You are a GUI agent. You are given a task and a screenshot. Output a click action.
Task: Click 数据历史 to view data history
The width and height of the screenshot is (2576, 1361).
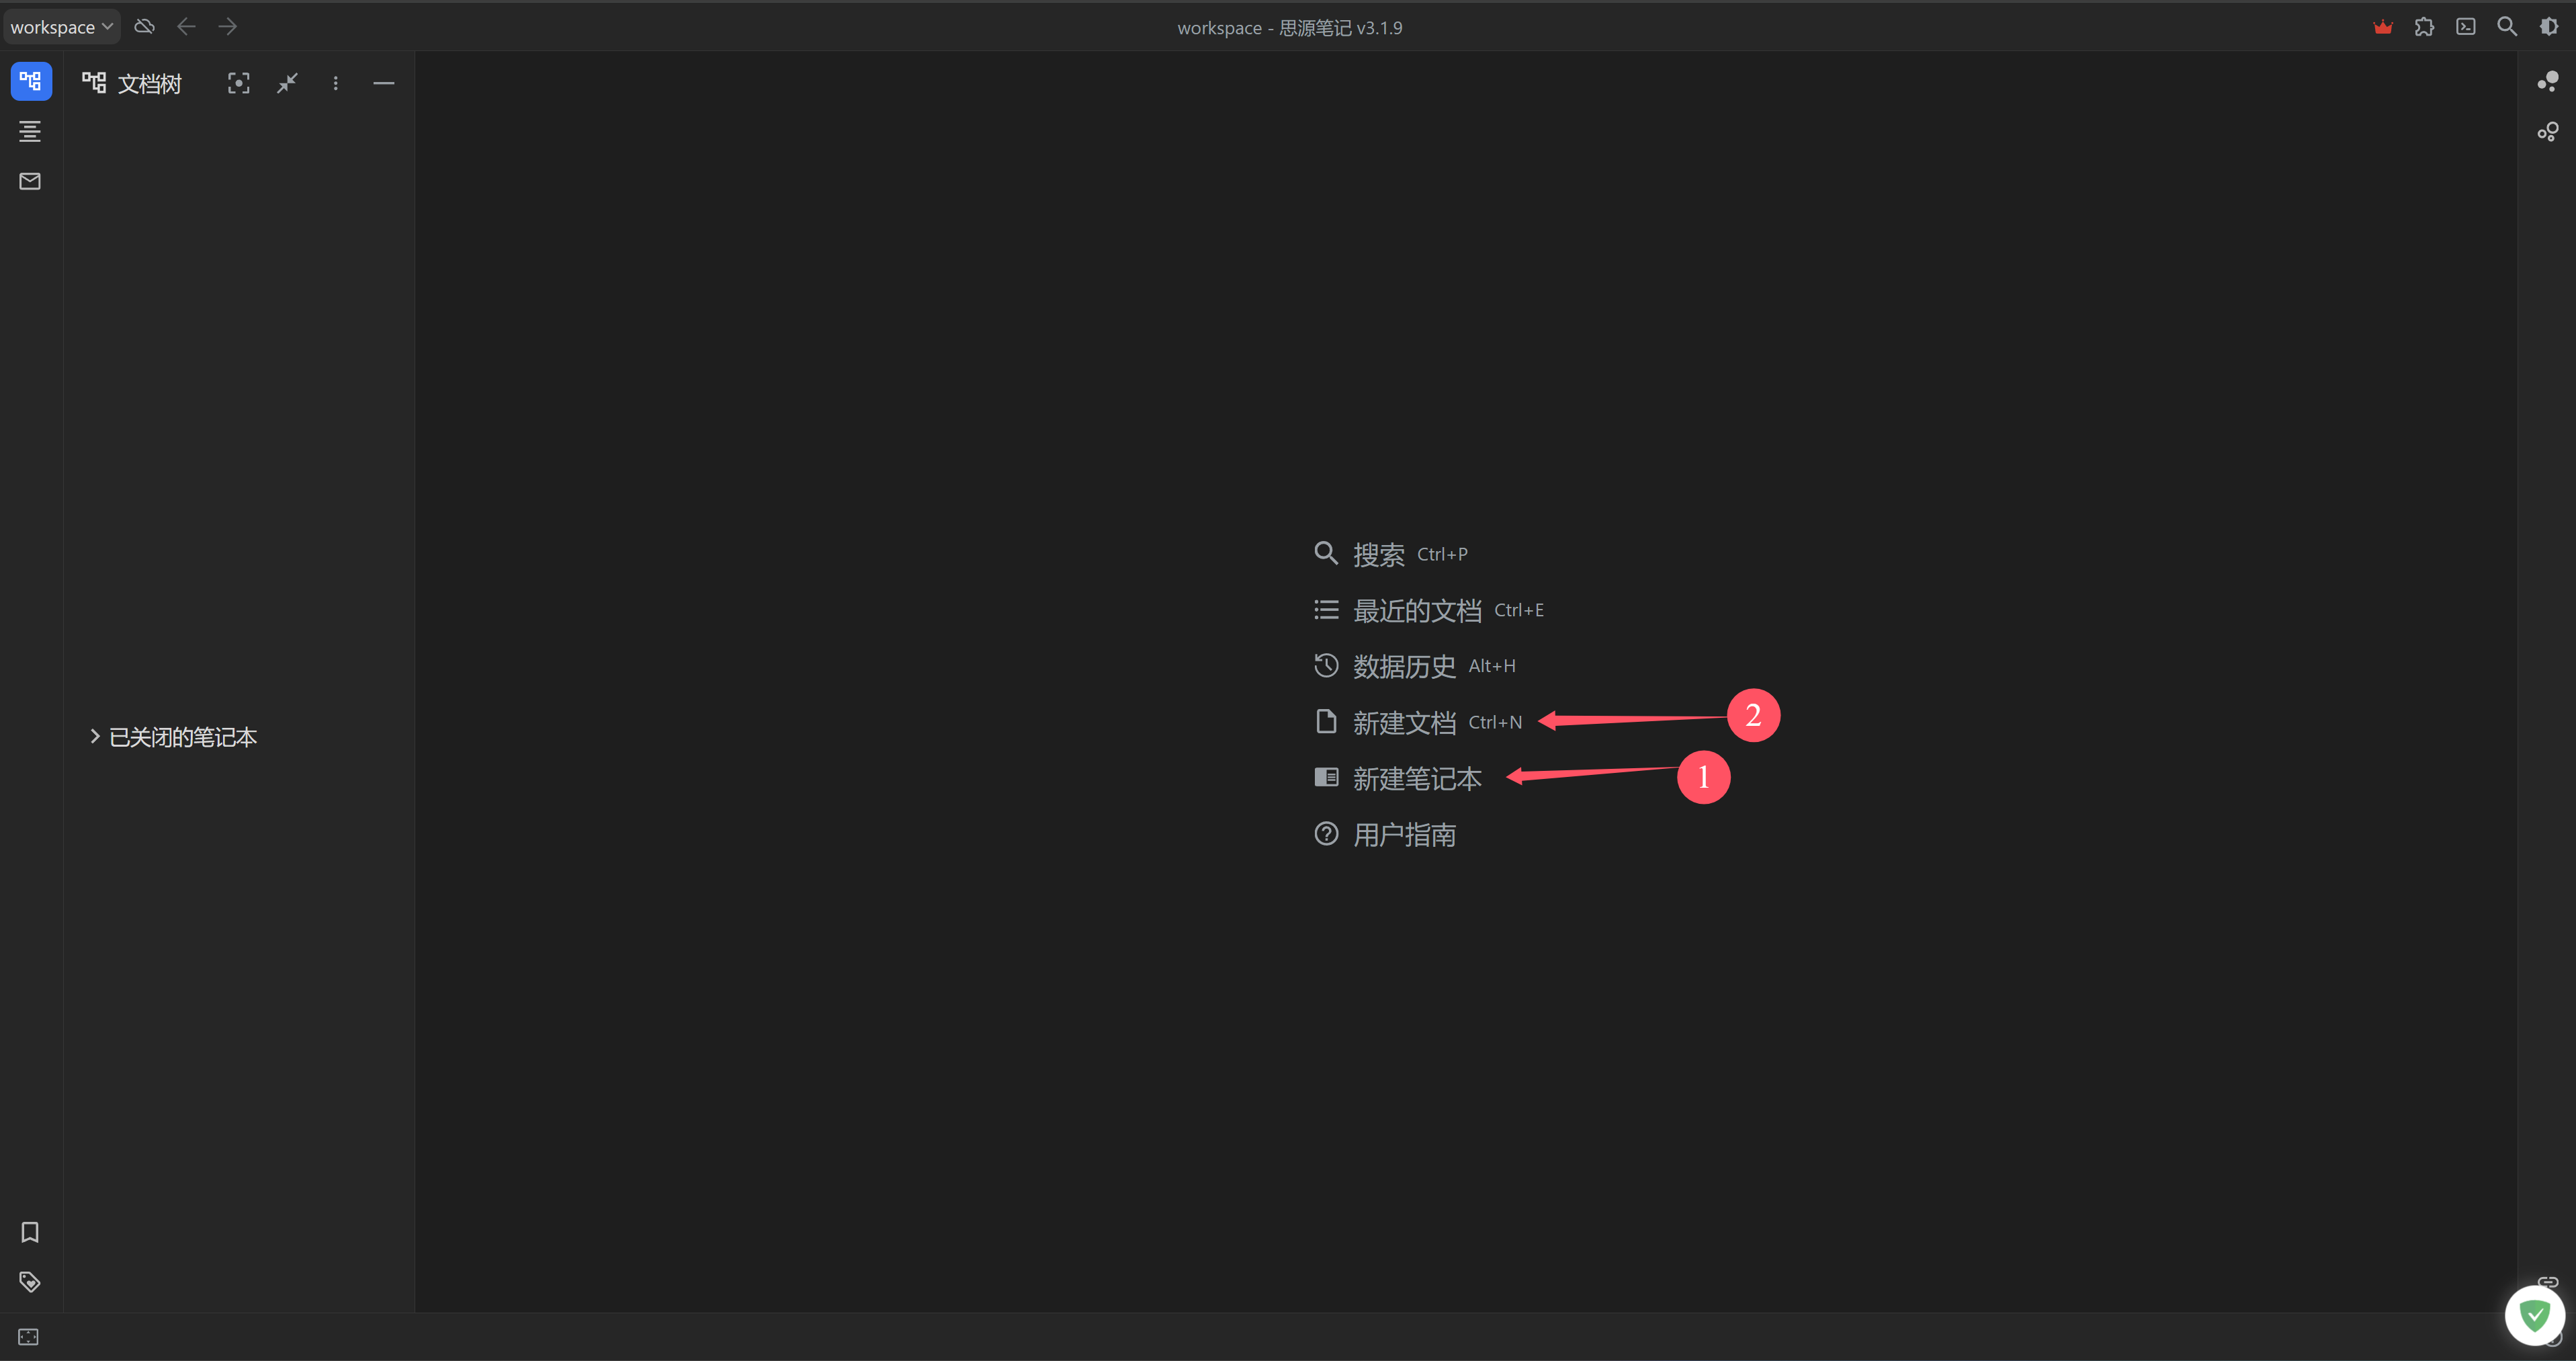click(x=1403, y=666)
